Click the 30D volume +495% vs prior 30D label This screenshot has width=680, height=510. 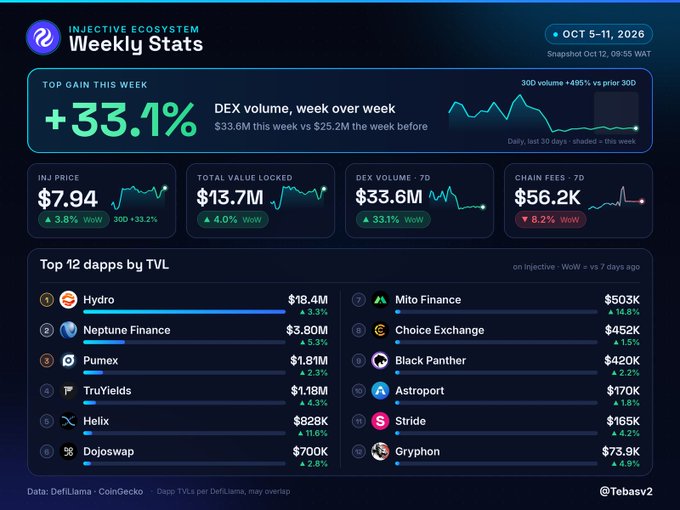(x=579, y=83)
